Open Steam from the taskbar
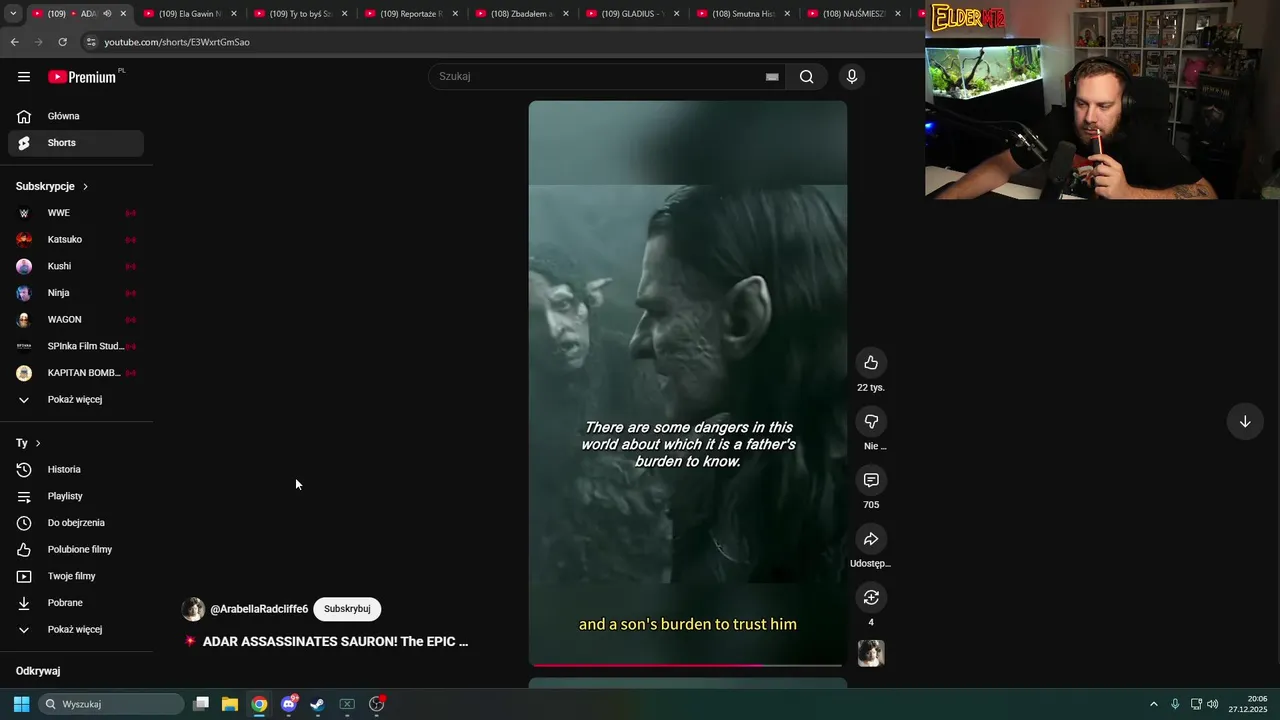 pos(317,704)
